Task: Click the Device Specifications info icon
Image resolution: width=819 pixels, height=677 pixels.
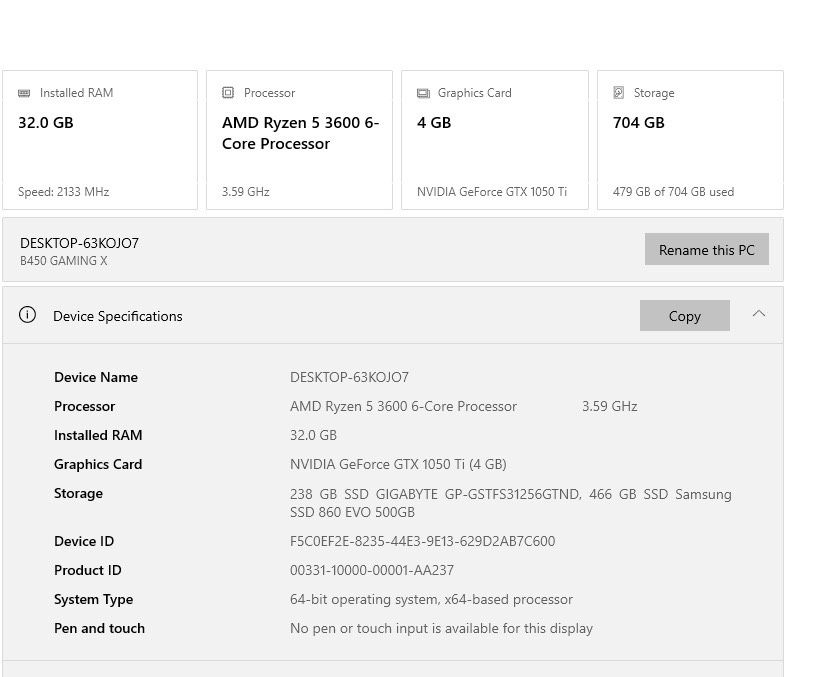Action: pyautogui.click(x=28, y=315)
